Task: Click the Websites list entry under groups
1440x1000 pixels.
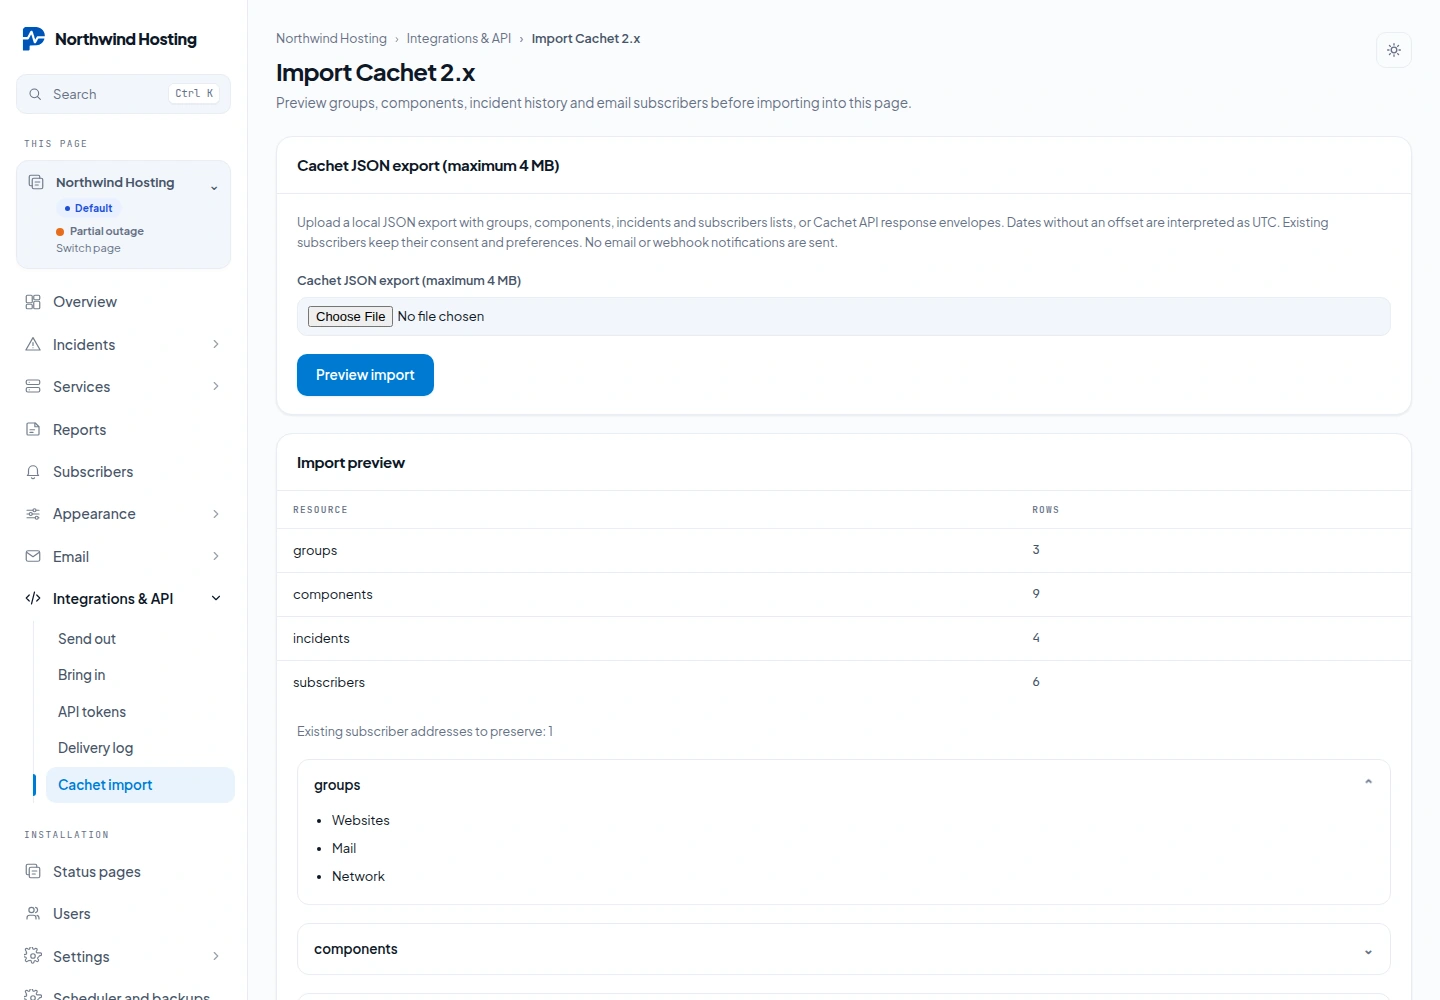Action: [361, 820]
